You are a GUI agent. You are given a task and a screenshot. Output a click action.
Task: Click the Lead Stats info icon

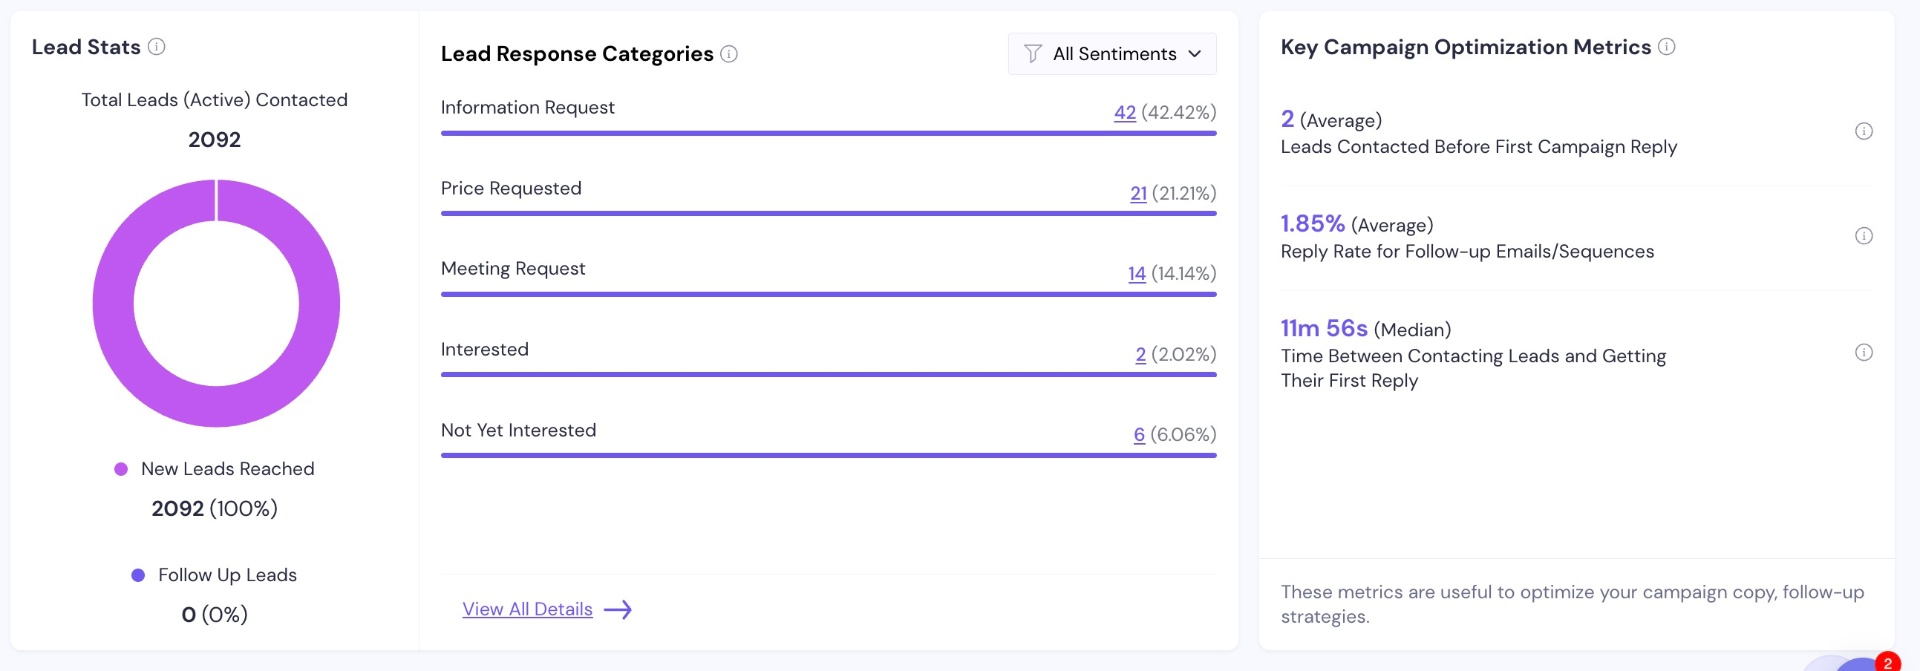(x=157, y=46)
